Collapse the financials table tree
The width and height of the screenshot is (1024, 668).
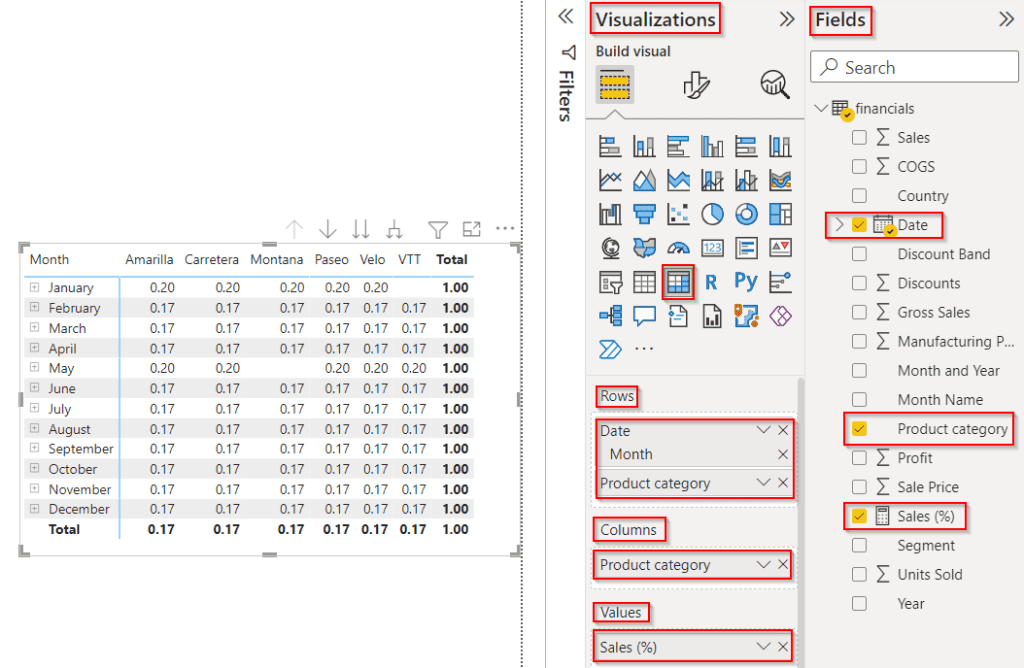tap(822, 108)
